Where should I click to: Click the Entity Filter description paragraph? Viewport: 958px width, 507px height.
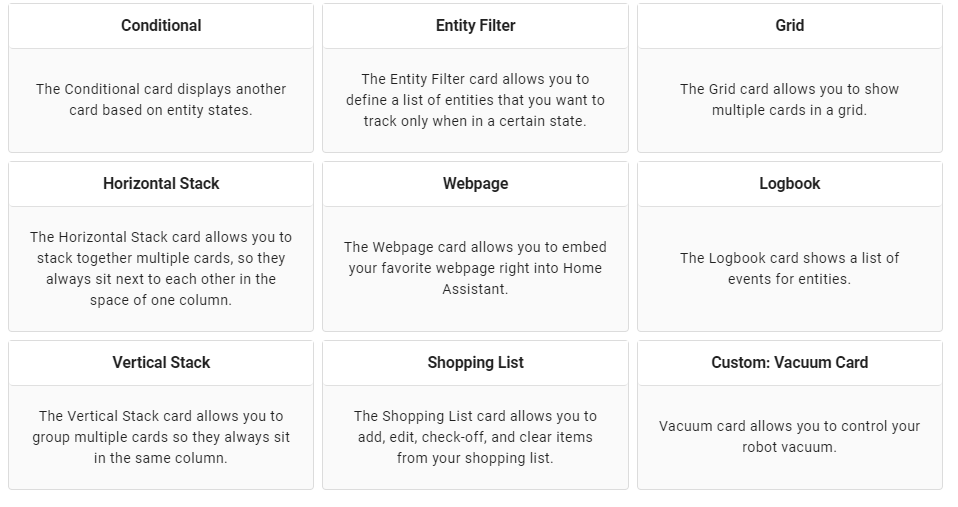click(475, 100)
